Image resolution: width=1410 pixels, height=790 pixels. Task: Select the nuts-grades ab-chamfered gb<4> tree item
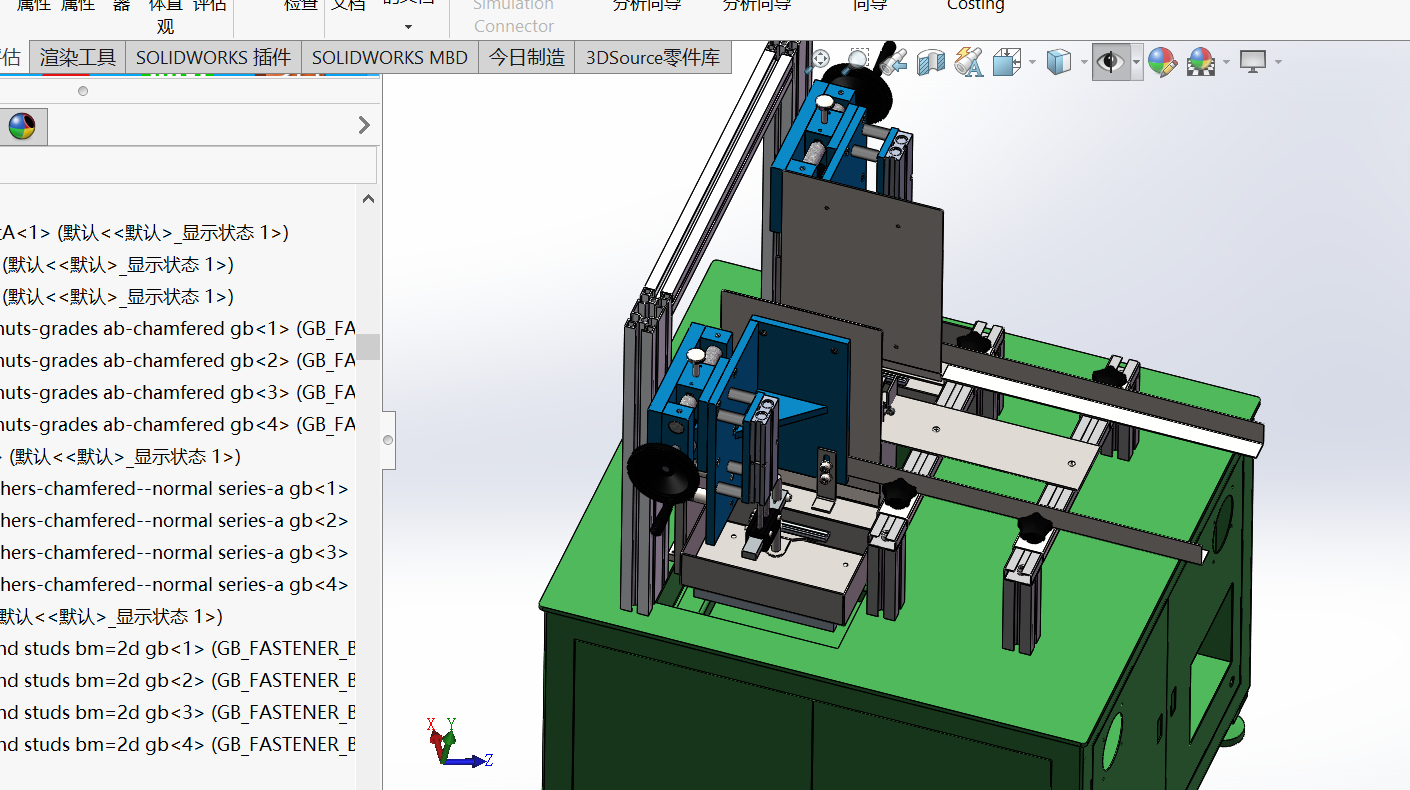click(x=177, y=424)
